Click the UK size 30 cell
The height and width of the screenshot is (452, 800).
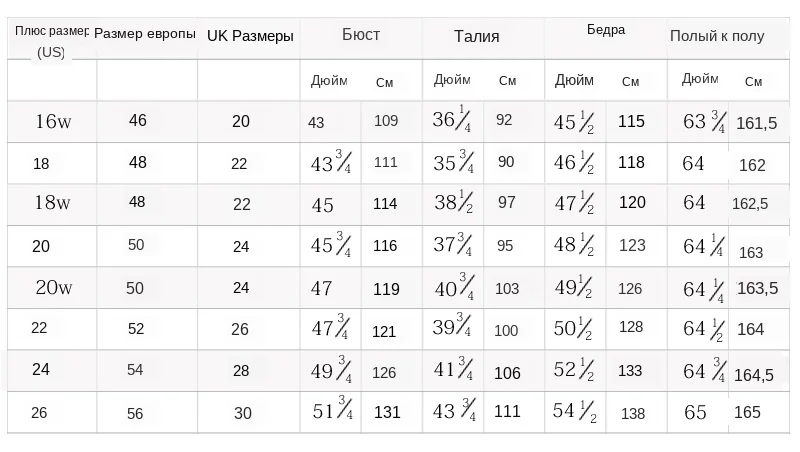coord(243,412)
